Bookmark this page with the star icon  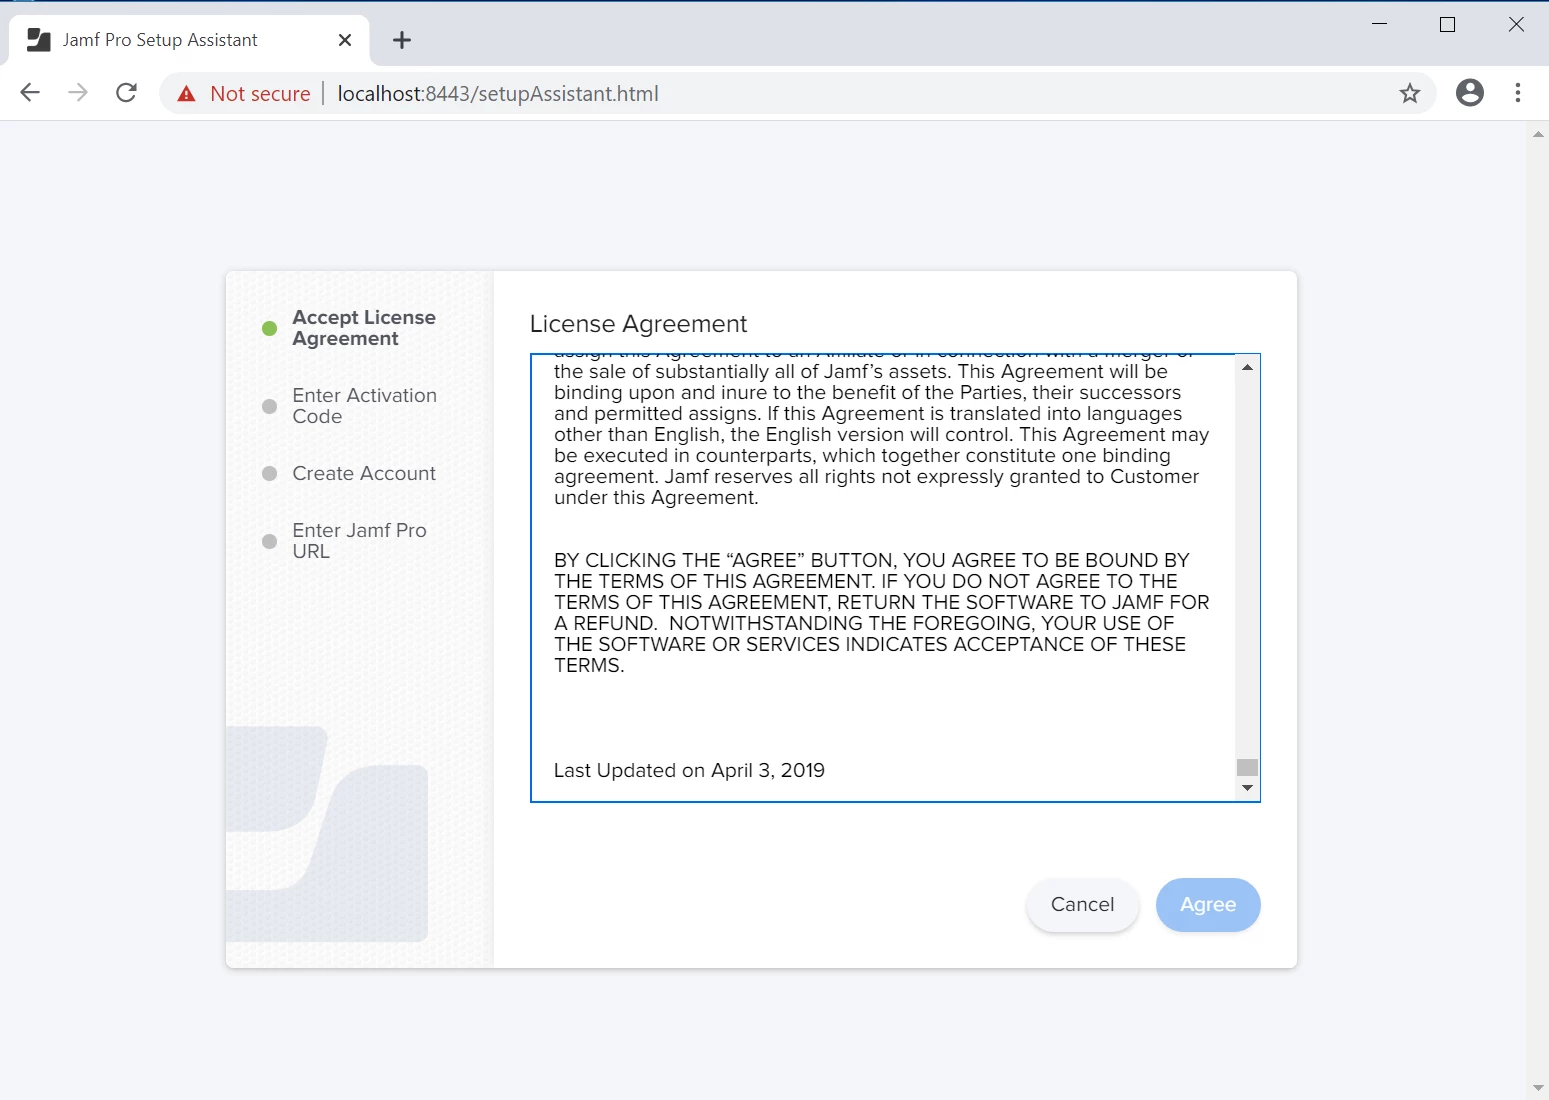click(x=1410, y=93)
